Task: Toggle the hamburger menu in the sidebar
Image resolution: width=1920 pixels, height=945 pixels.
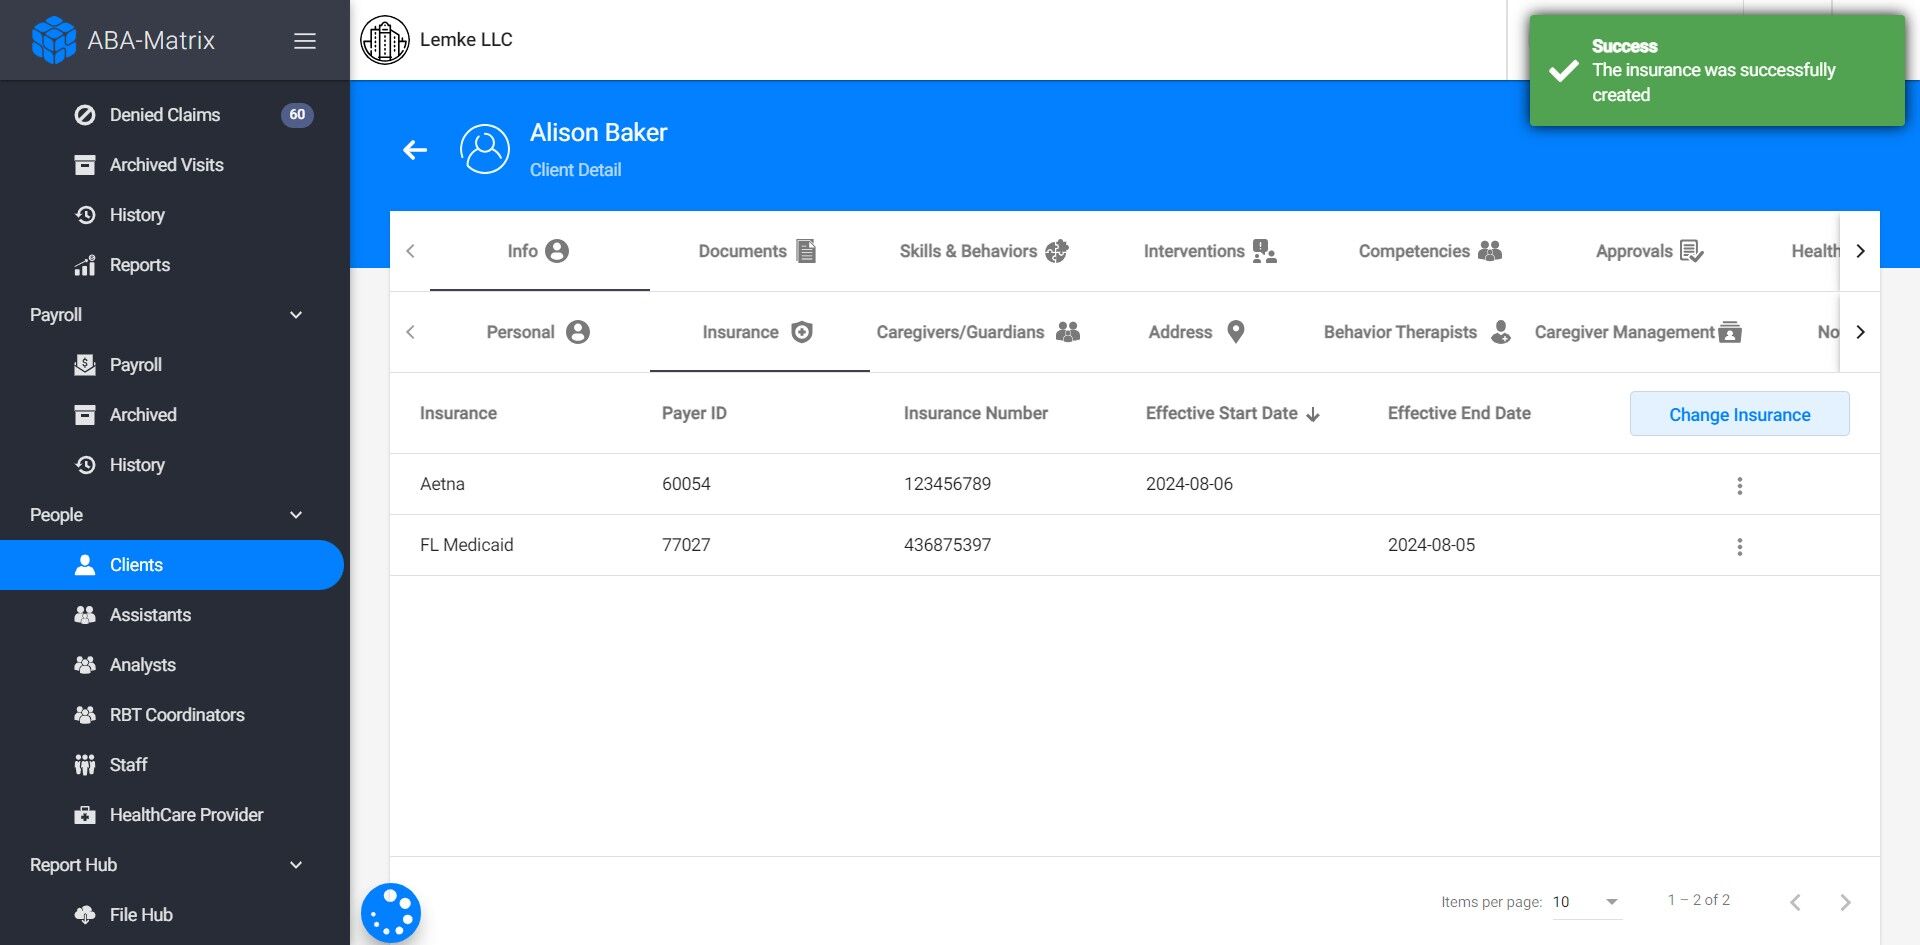Action: (305, 41)
